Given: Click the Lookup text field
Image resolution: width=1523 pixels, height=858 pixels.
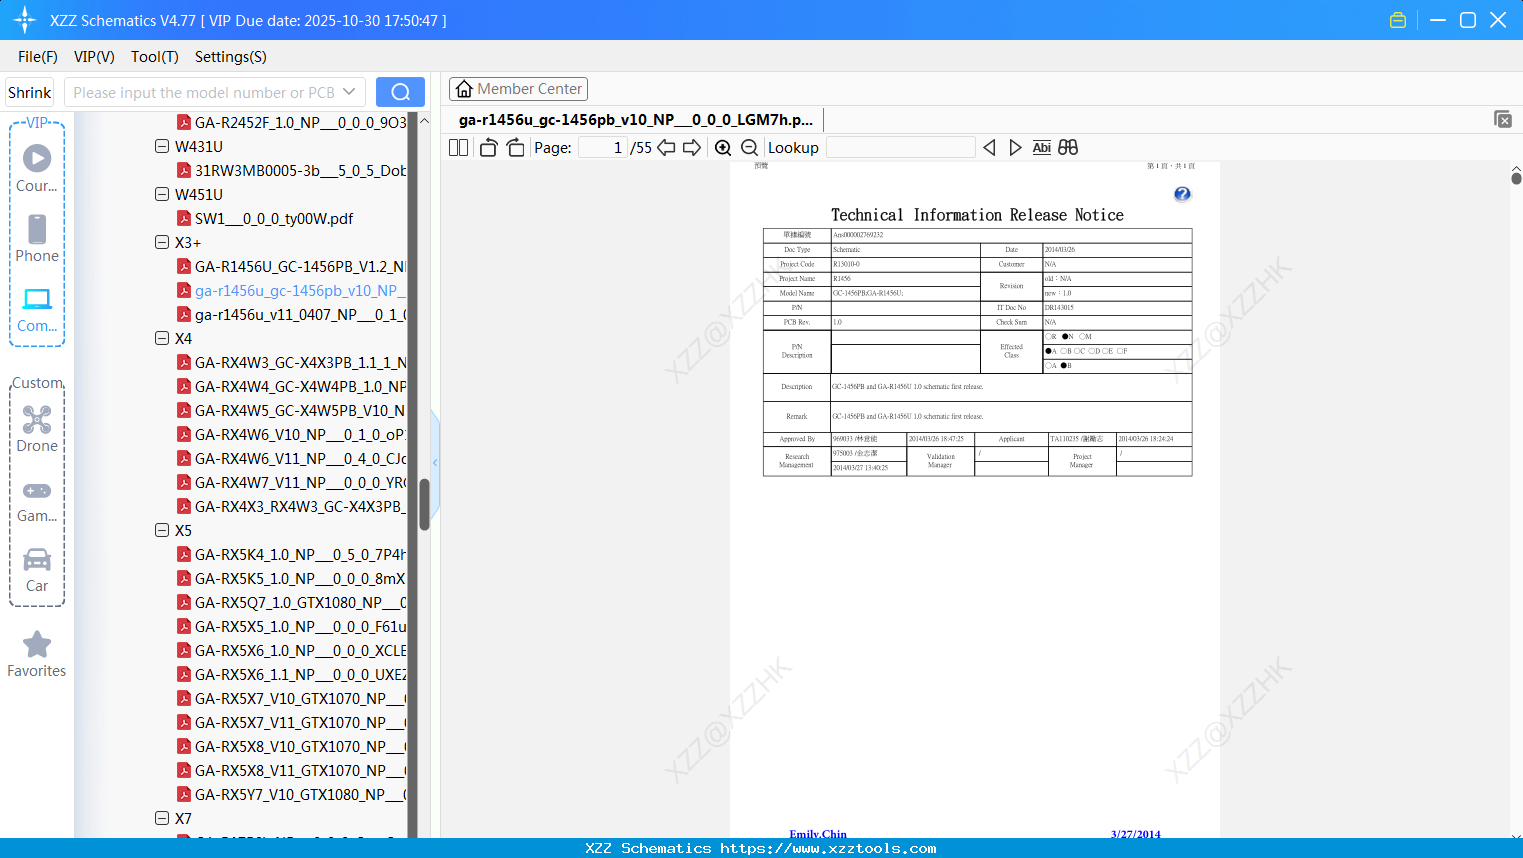Looking at the screenshot, I should (x=900, y=148).
